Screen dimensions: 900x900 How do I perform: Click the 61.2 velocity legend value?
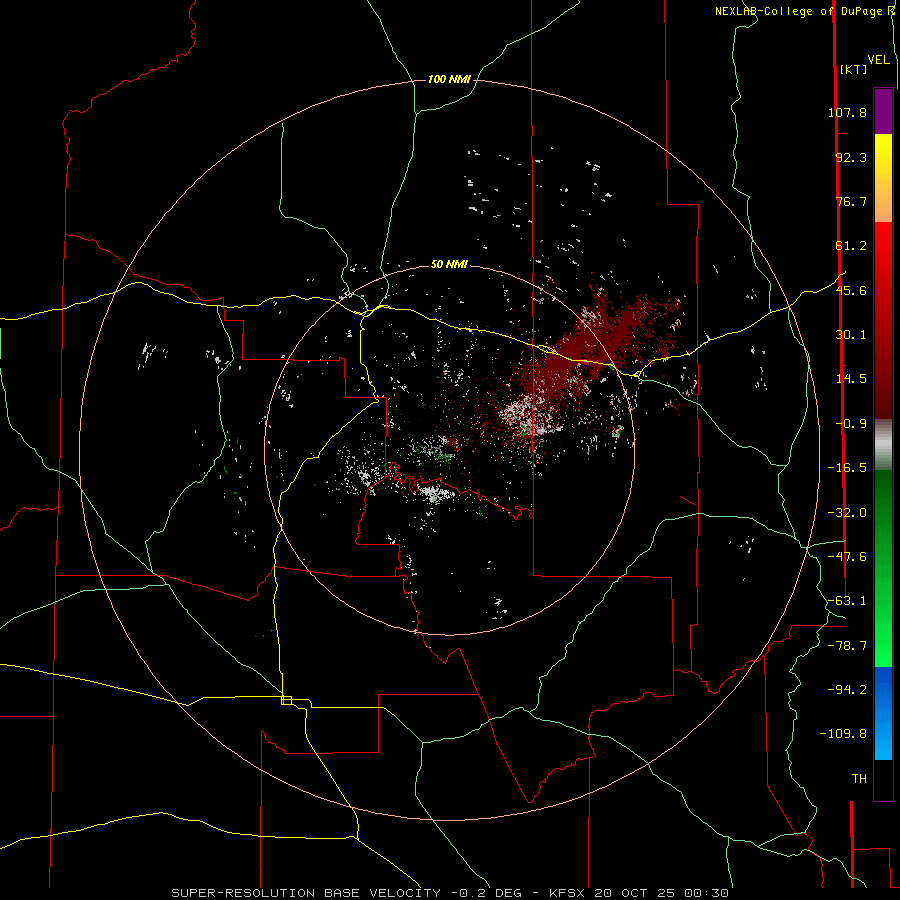point(851,246)
